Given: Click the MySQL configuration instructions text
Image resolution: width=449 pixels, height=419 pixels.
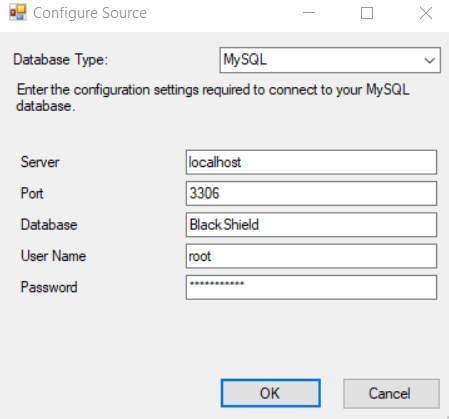Looking at the screenshot, I should (213, 98).
